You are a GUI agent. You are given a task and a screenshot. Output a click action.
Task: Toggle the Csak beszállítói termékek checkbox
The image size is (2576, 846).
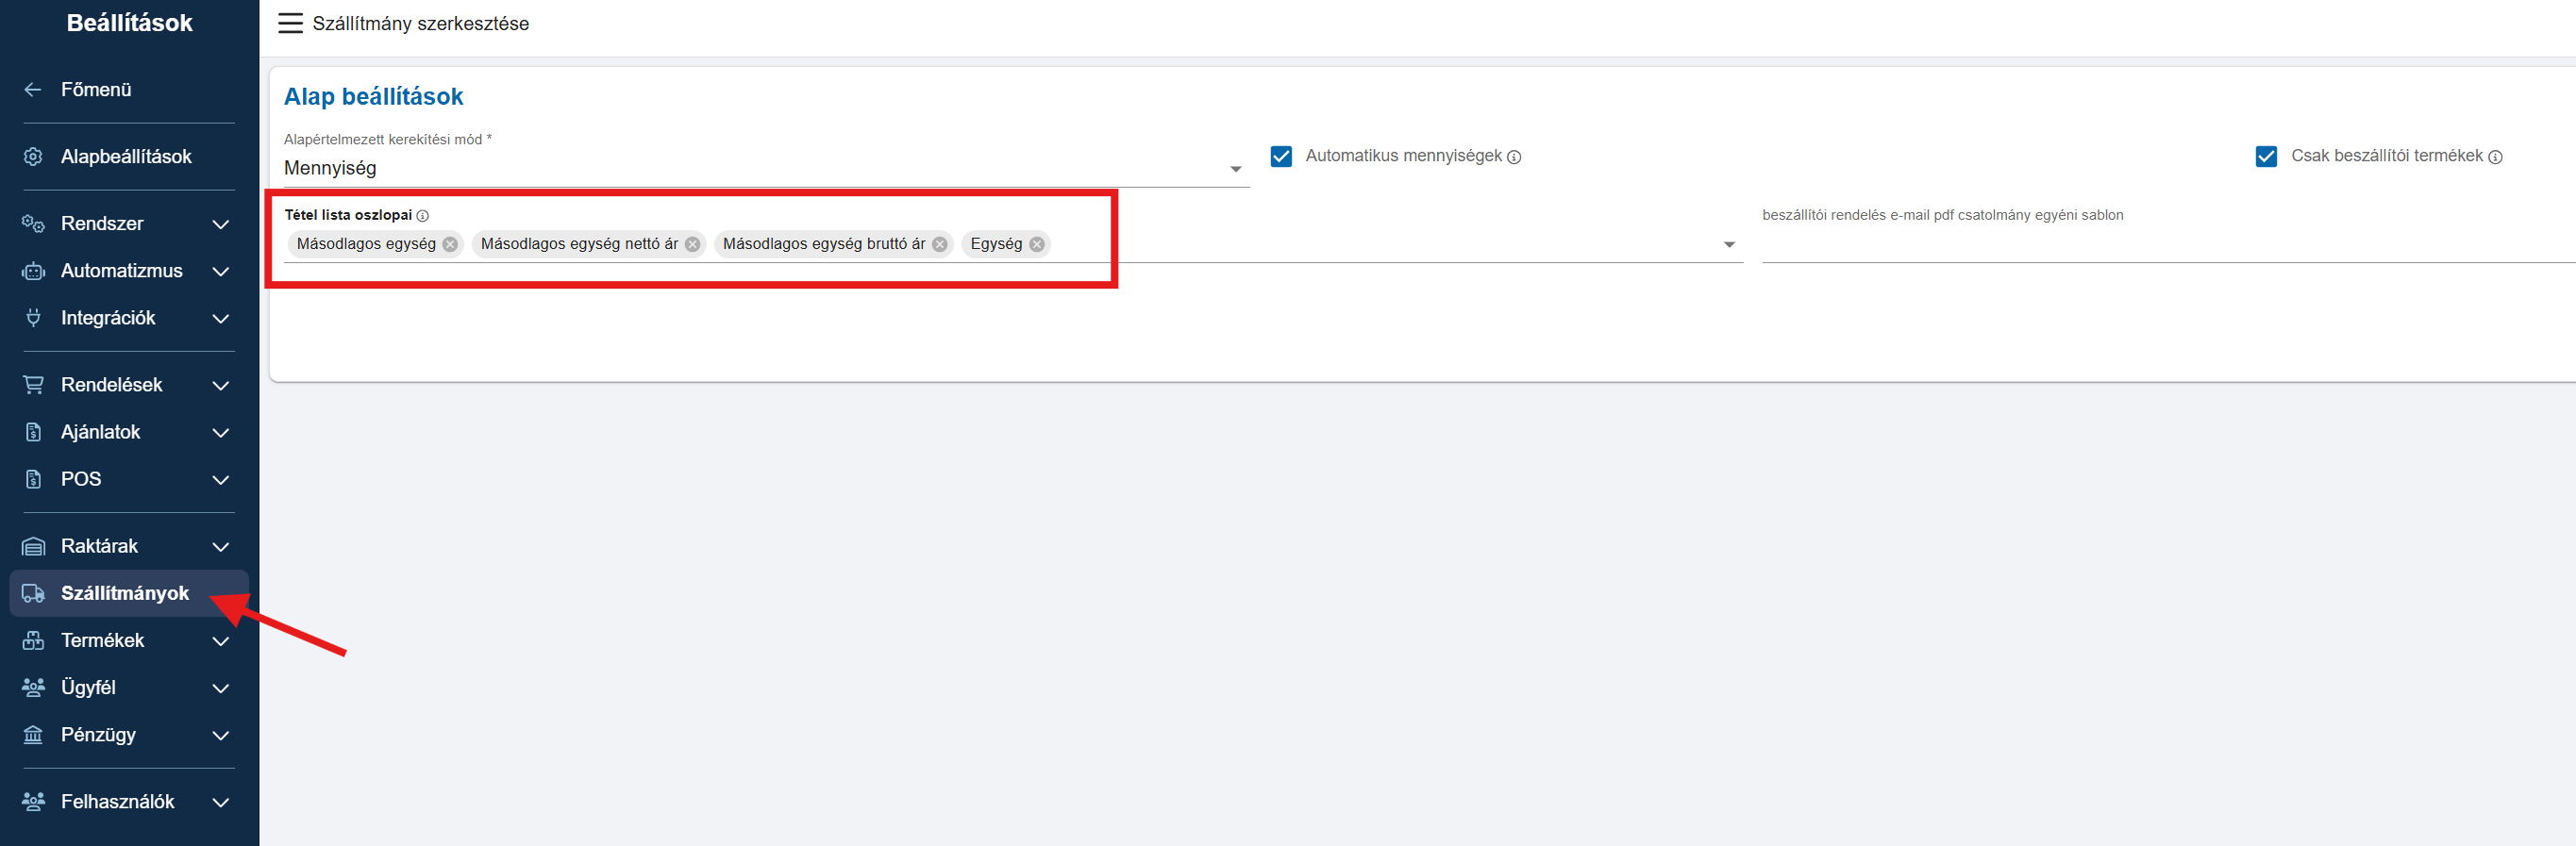point(2266,156)
